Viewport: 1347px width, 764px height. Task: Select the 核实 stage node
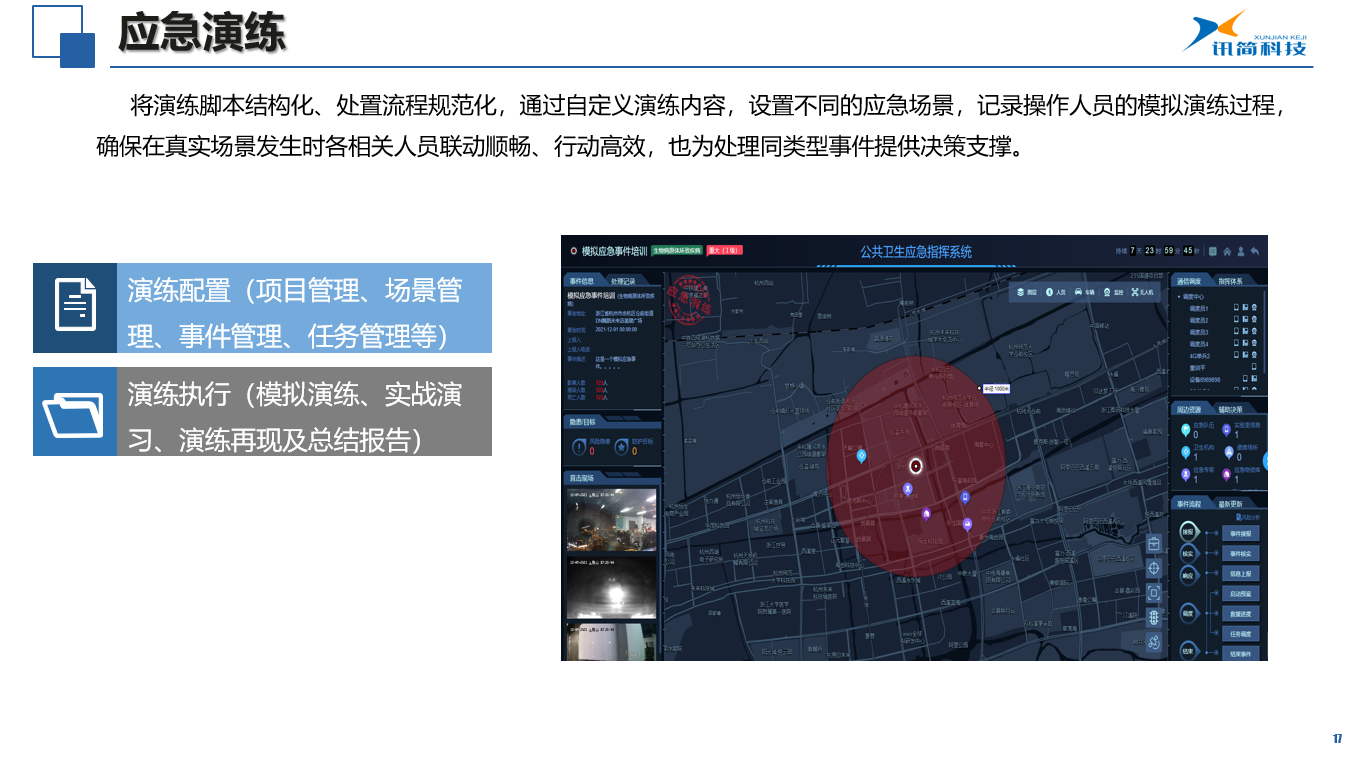(x=1188, y=554)
